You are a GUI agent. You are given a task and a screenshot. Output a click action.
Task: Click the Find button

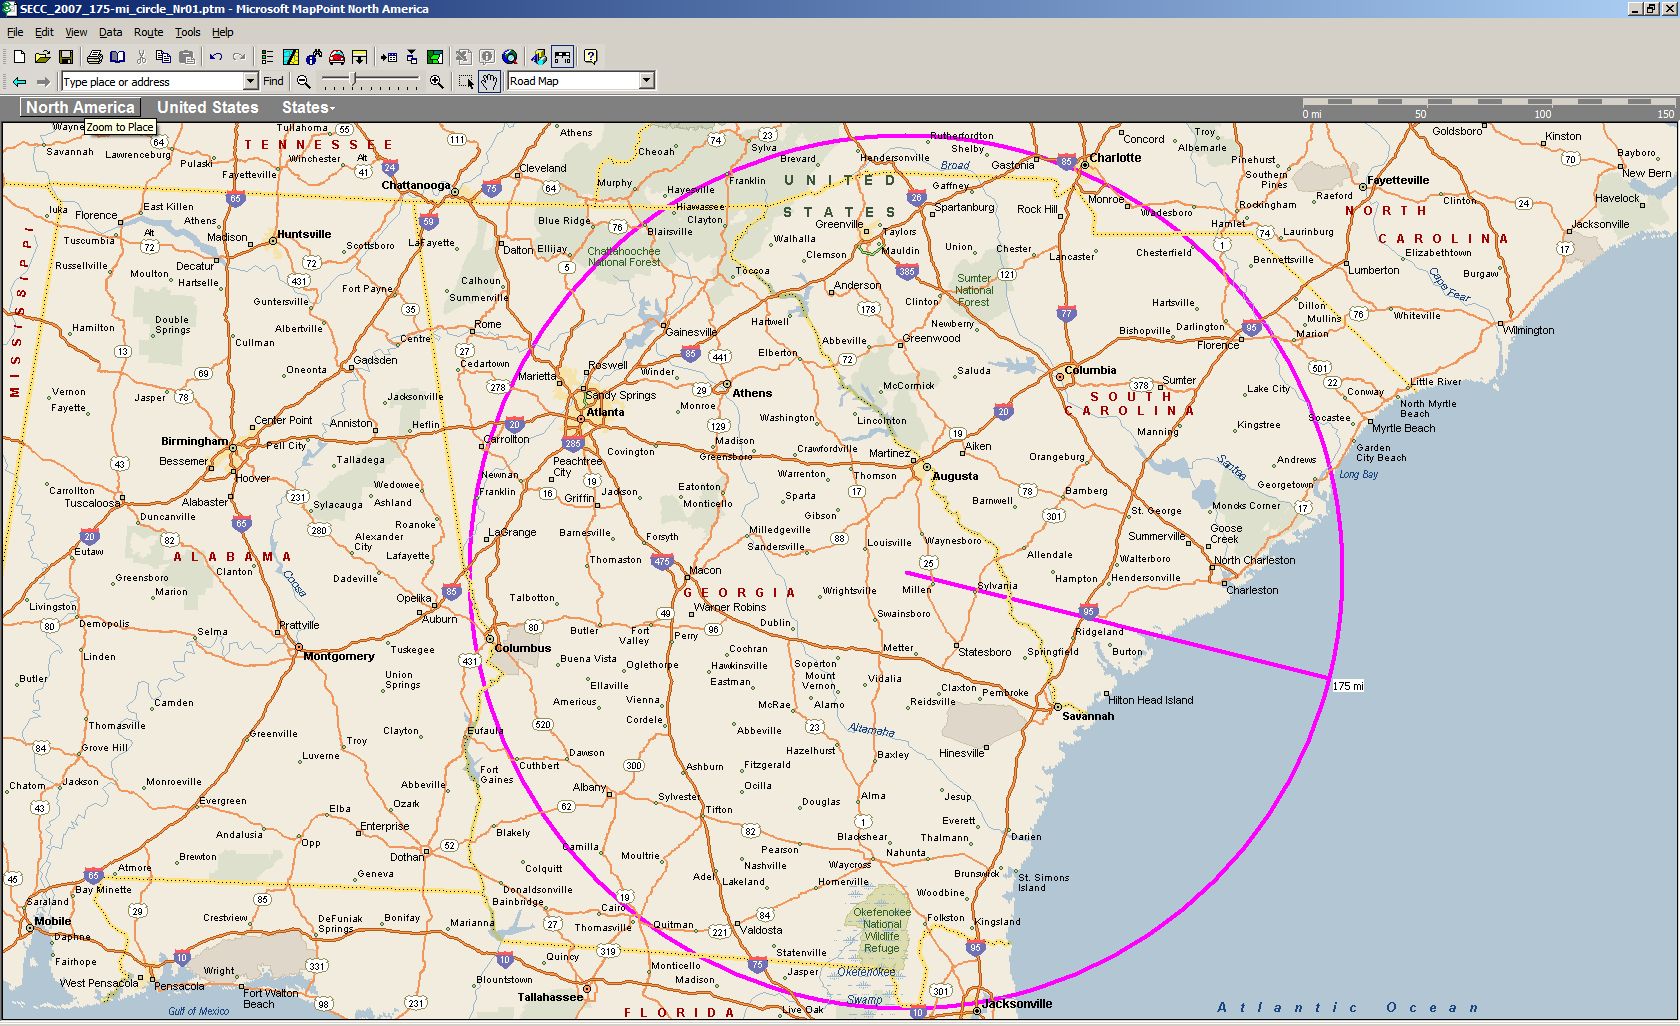(x=273, y=82)
